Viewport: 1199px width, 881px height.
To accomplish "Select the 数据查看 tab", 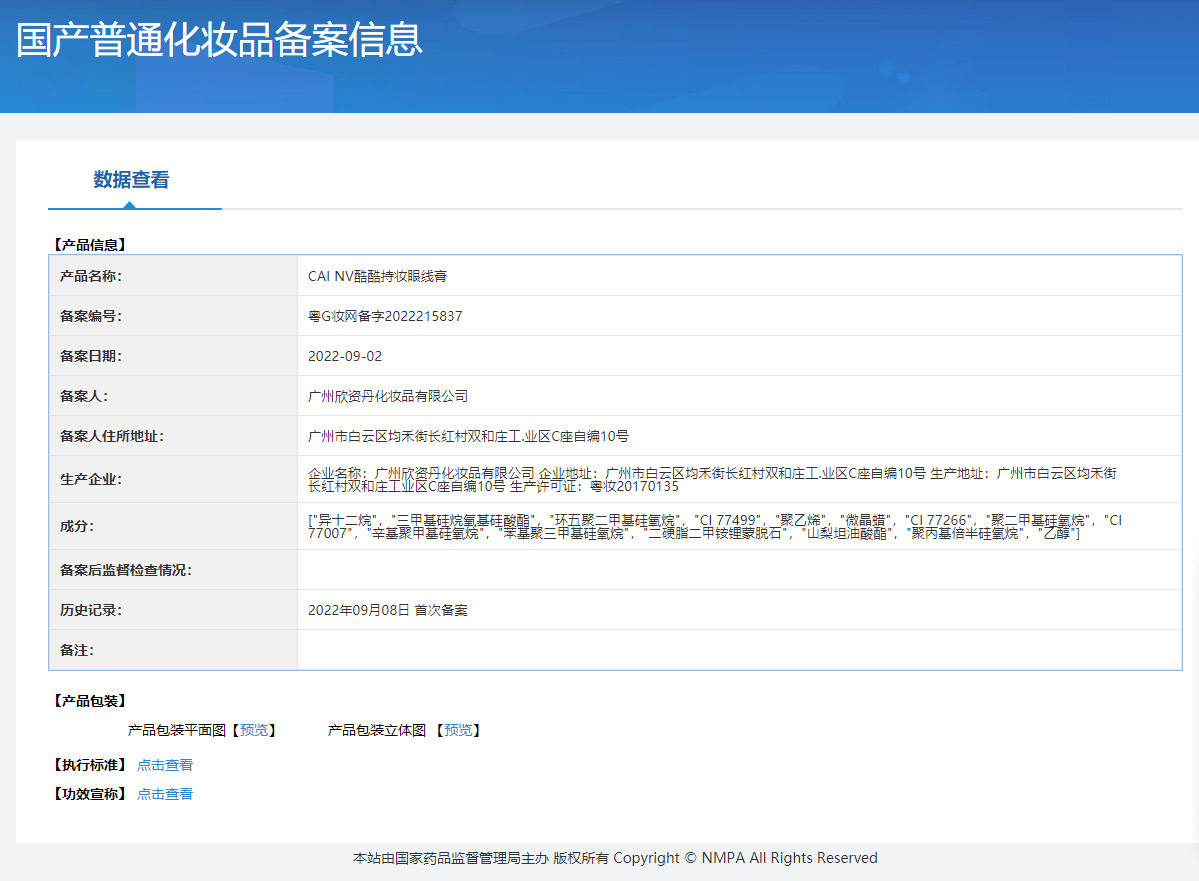I will pyautogui.click(x=132, y=180).
